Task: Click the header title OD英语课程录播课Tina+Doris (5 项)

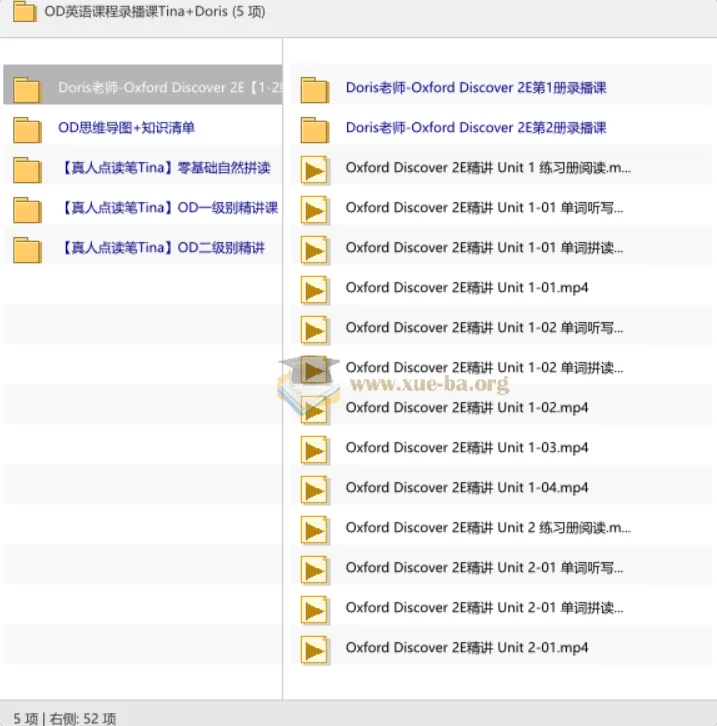Action: click(x=155, y=11)
